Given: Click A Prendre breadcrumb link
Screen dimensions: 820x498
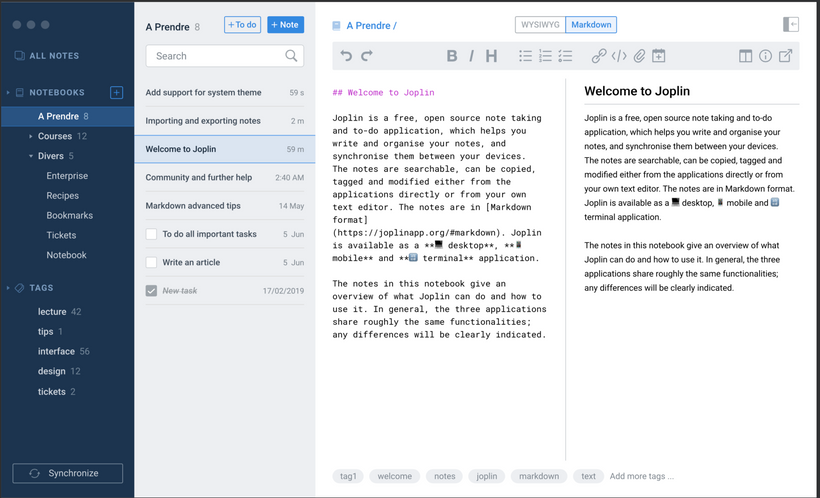Looking at the screenshot, I should pyautogui.click(x=371, y=26).
